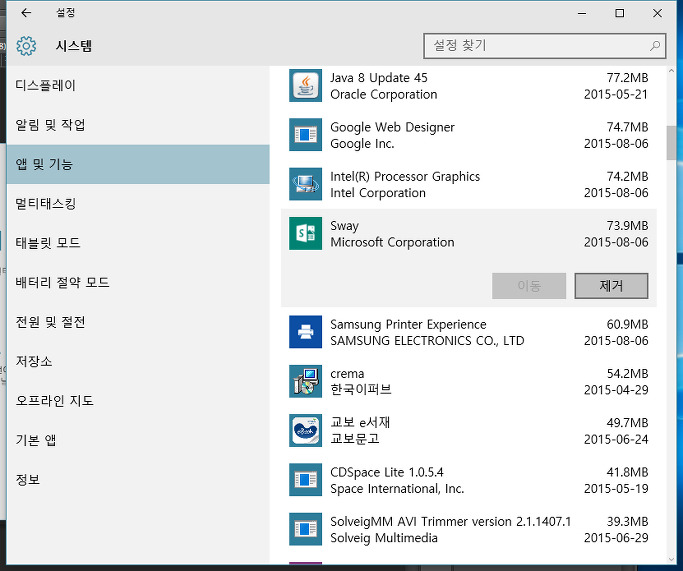
Task: Click the Oracle Corporation publisher text
Action: (x=383, y=94)
